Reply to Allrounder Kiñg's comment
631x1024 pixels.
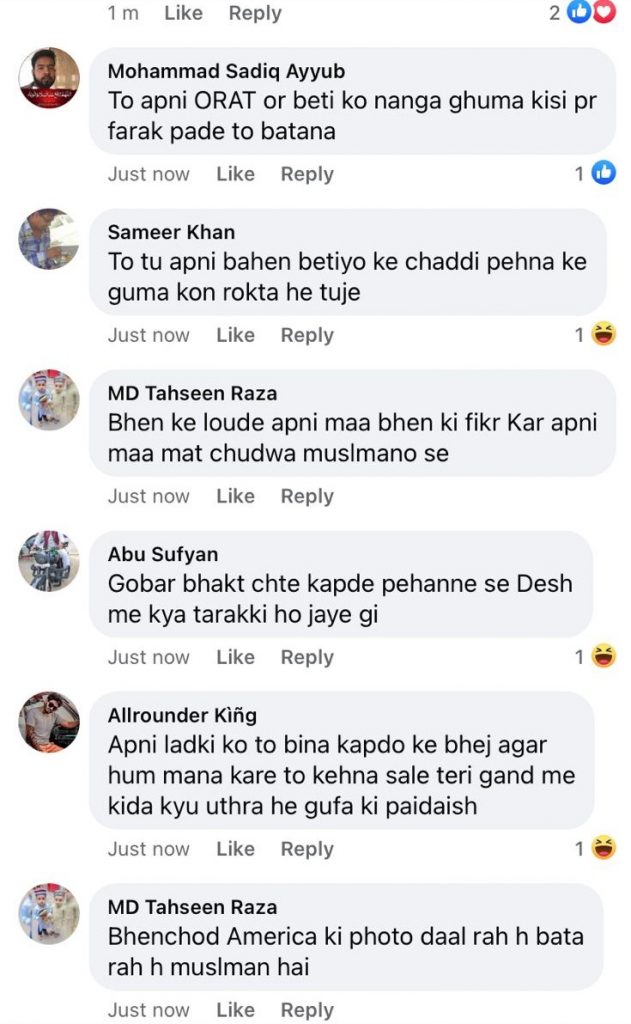point(307,849)
